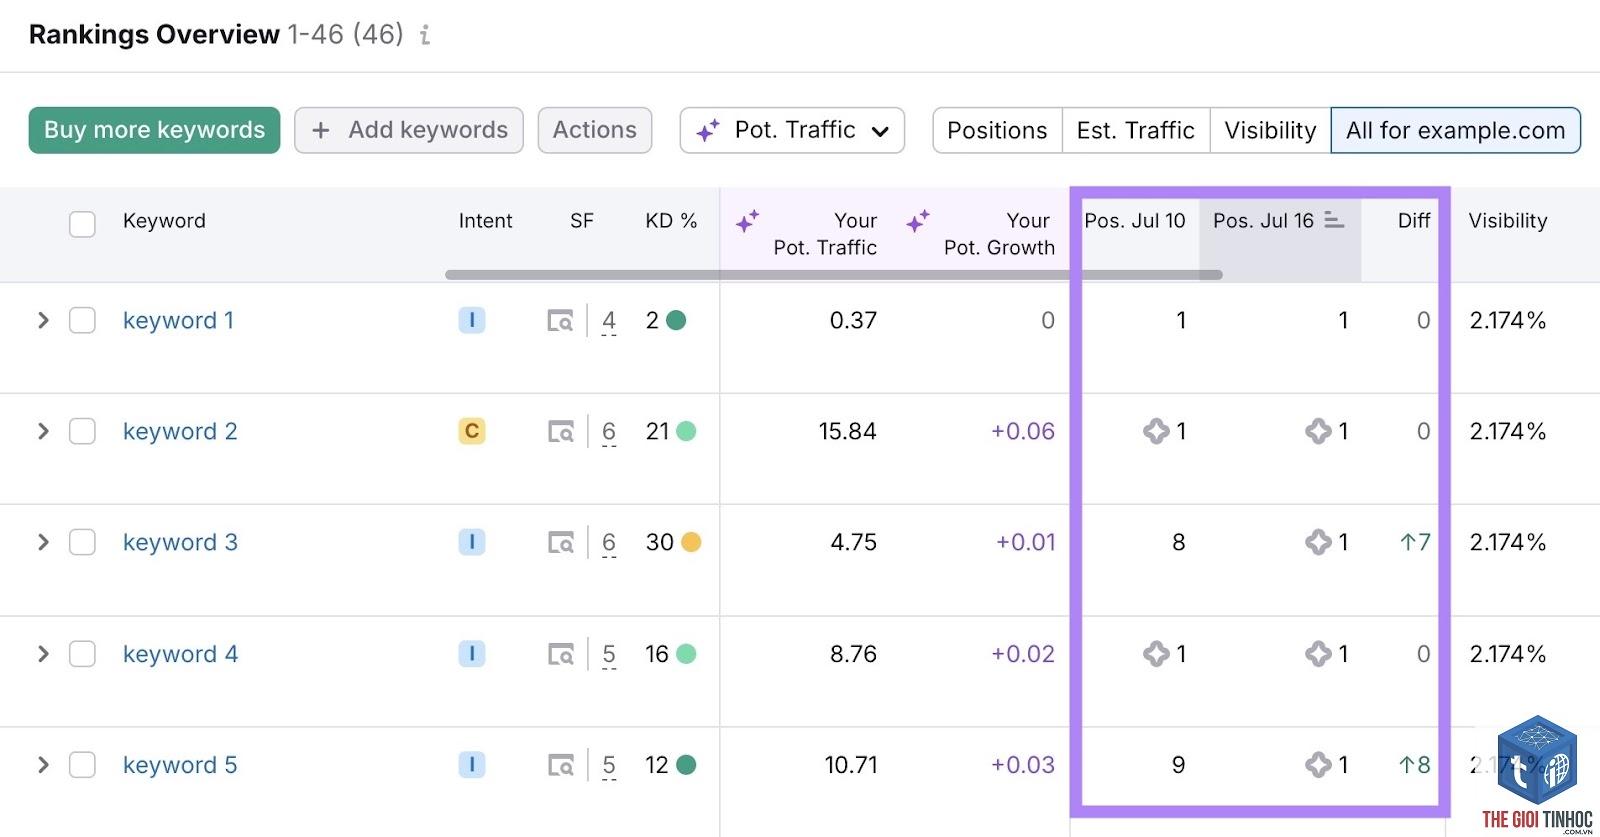Click sparkle icon next to Your Pot. Growth header
Image resolution: width=1600 pixels, height=837 pixels.
(918, 221)
